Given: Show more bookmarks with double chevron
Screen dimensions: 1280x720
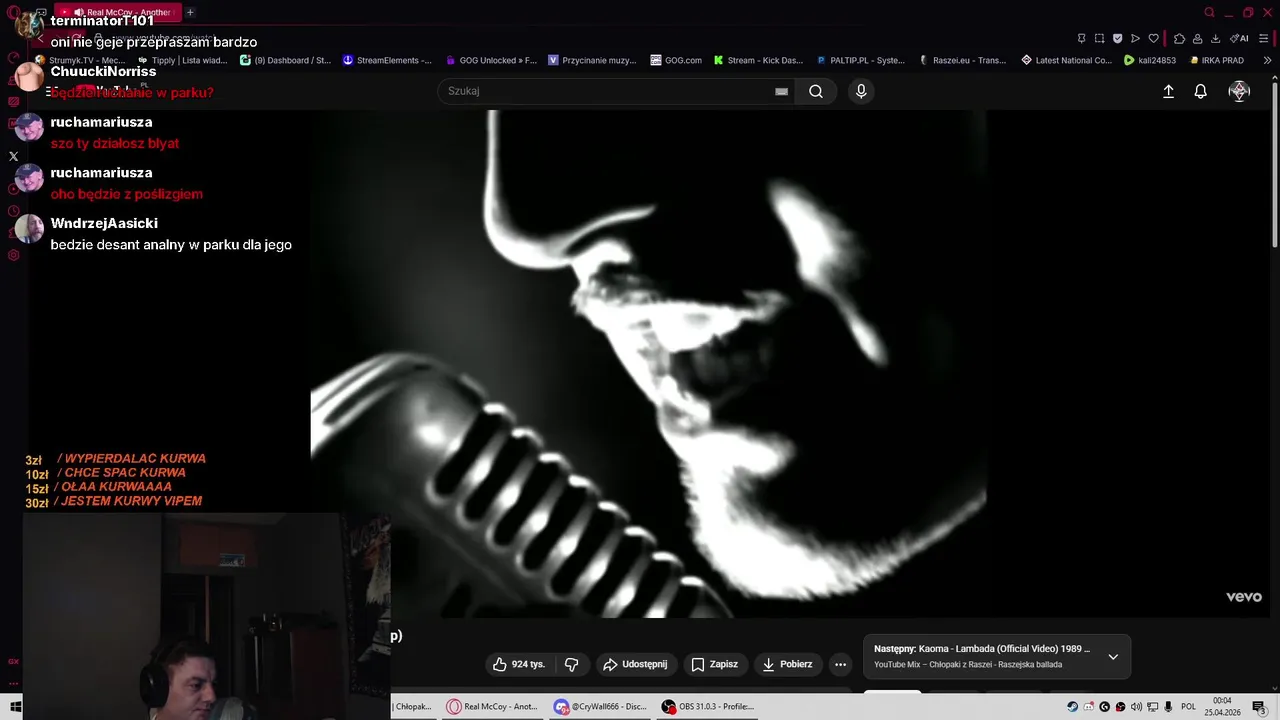Looking at the screenshot, I should [x=1268, y=60].
